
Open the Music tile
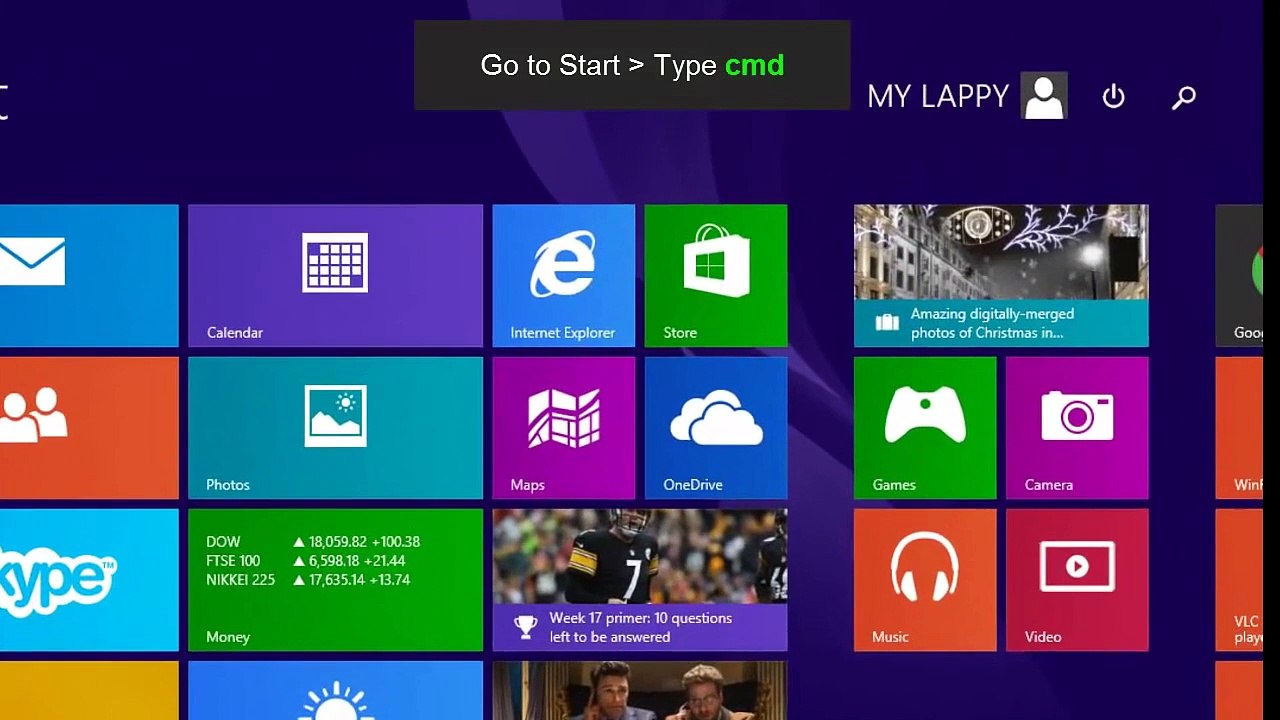925,580
